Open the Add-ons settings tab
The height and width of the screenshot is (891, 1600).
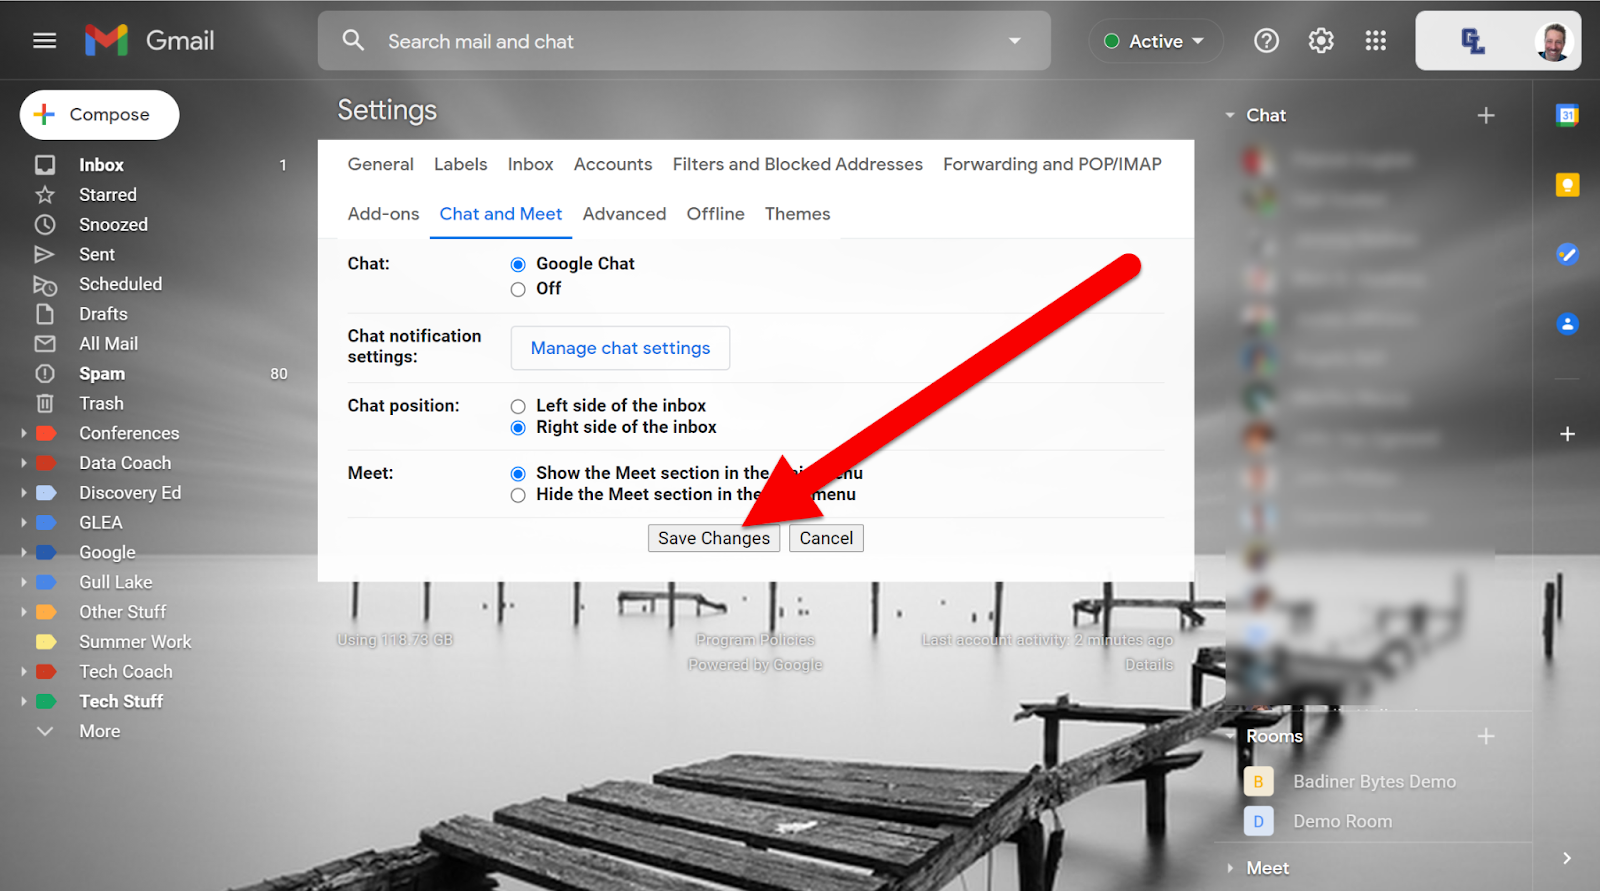click(383, 214)
